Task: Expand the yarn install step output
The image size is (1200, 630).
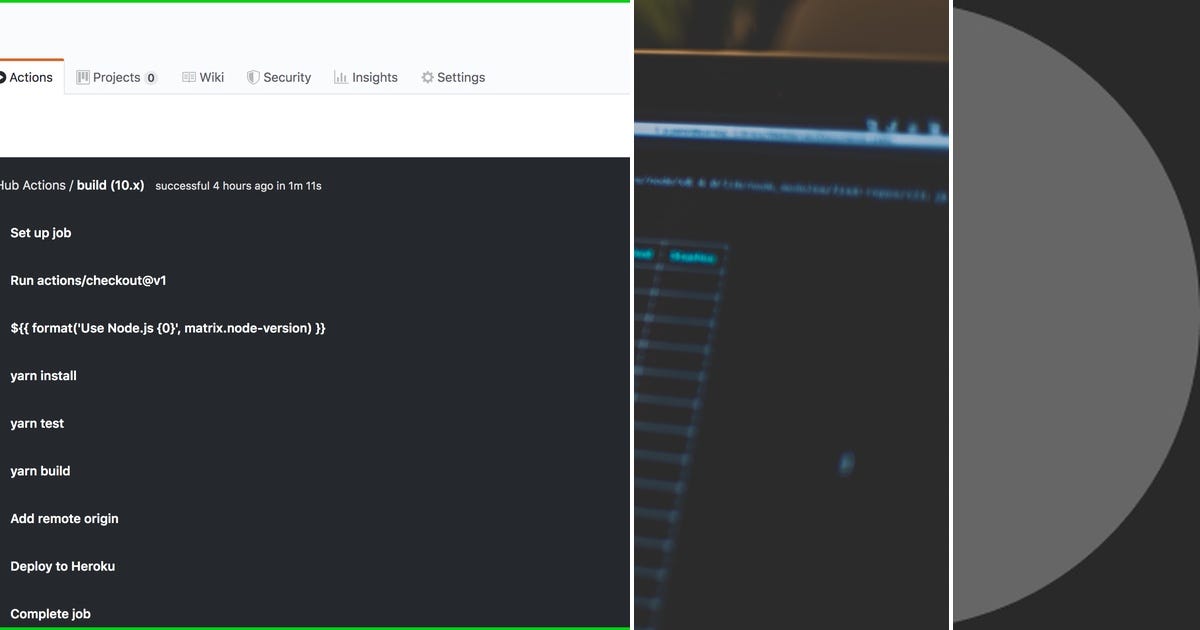Action: [x=43, y=375]
